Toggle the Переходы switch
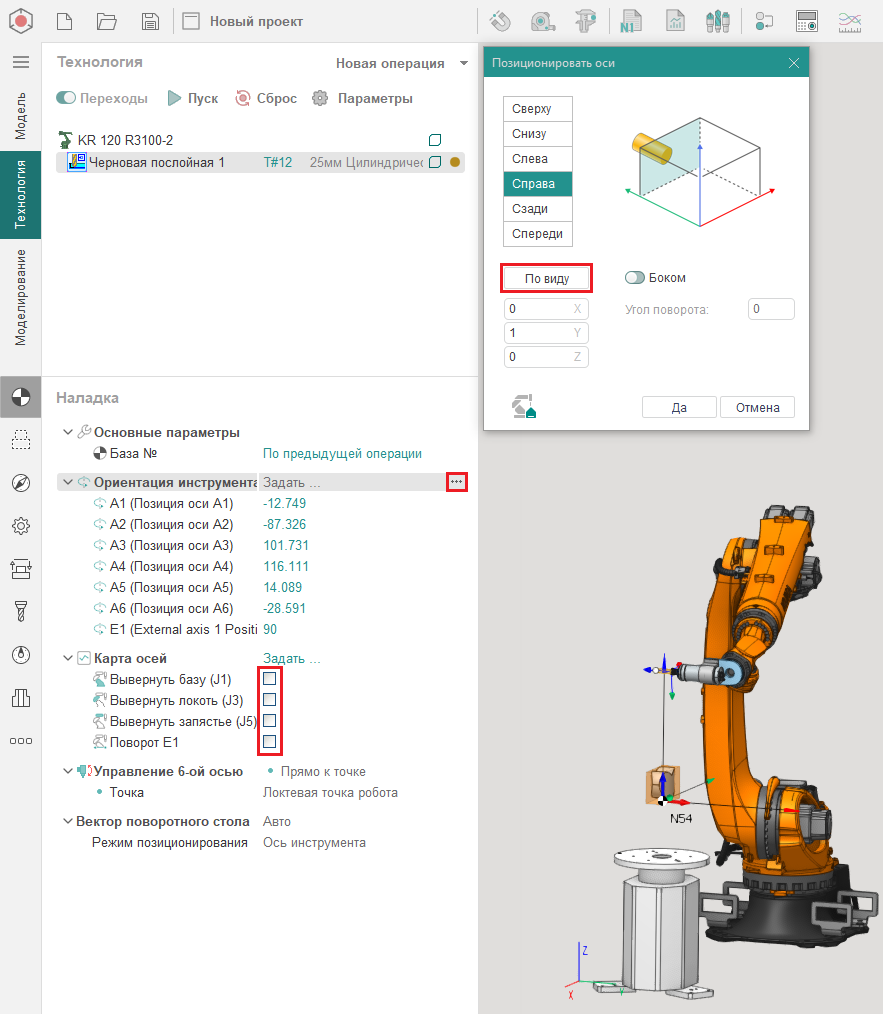This screenshot has width=883, height=1014. coord(67,98)
